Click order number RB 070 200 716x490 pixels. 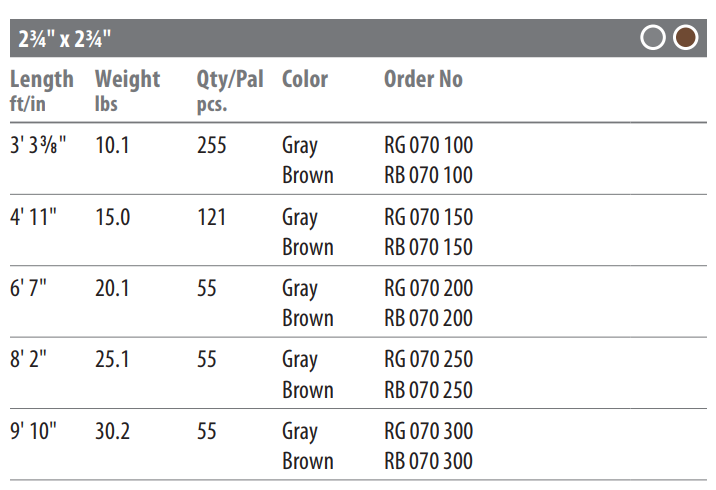(x=428, y=318)
